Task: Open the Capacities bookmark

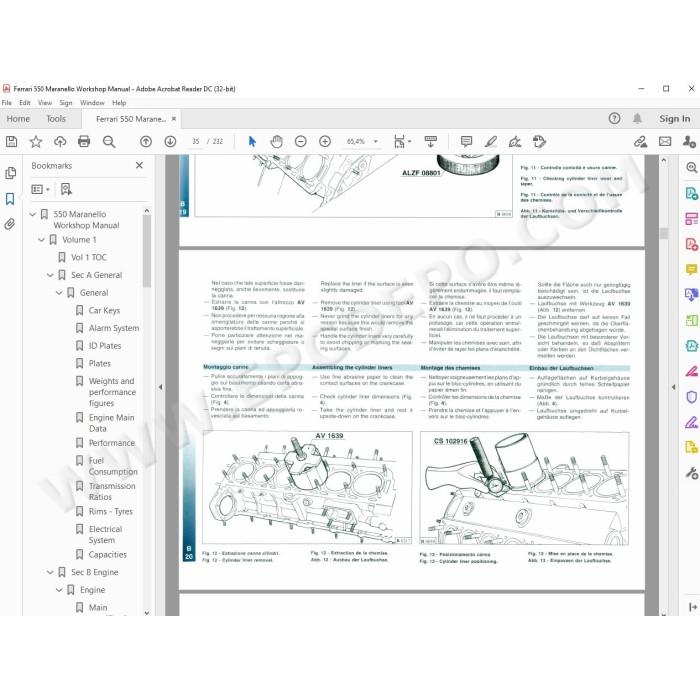Action: pyautogui.click(x=108, y=554)
